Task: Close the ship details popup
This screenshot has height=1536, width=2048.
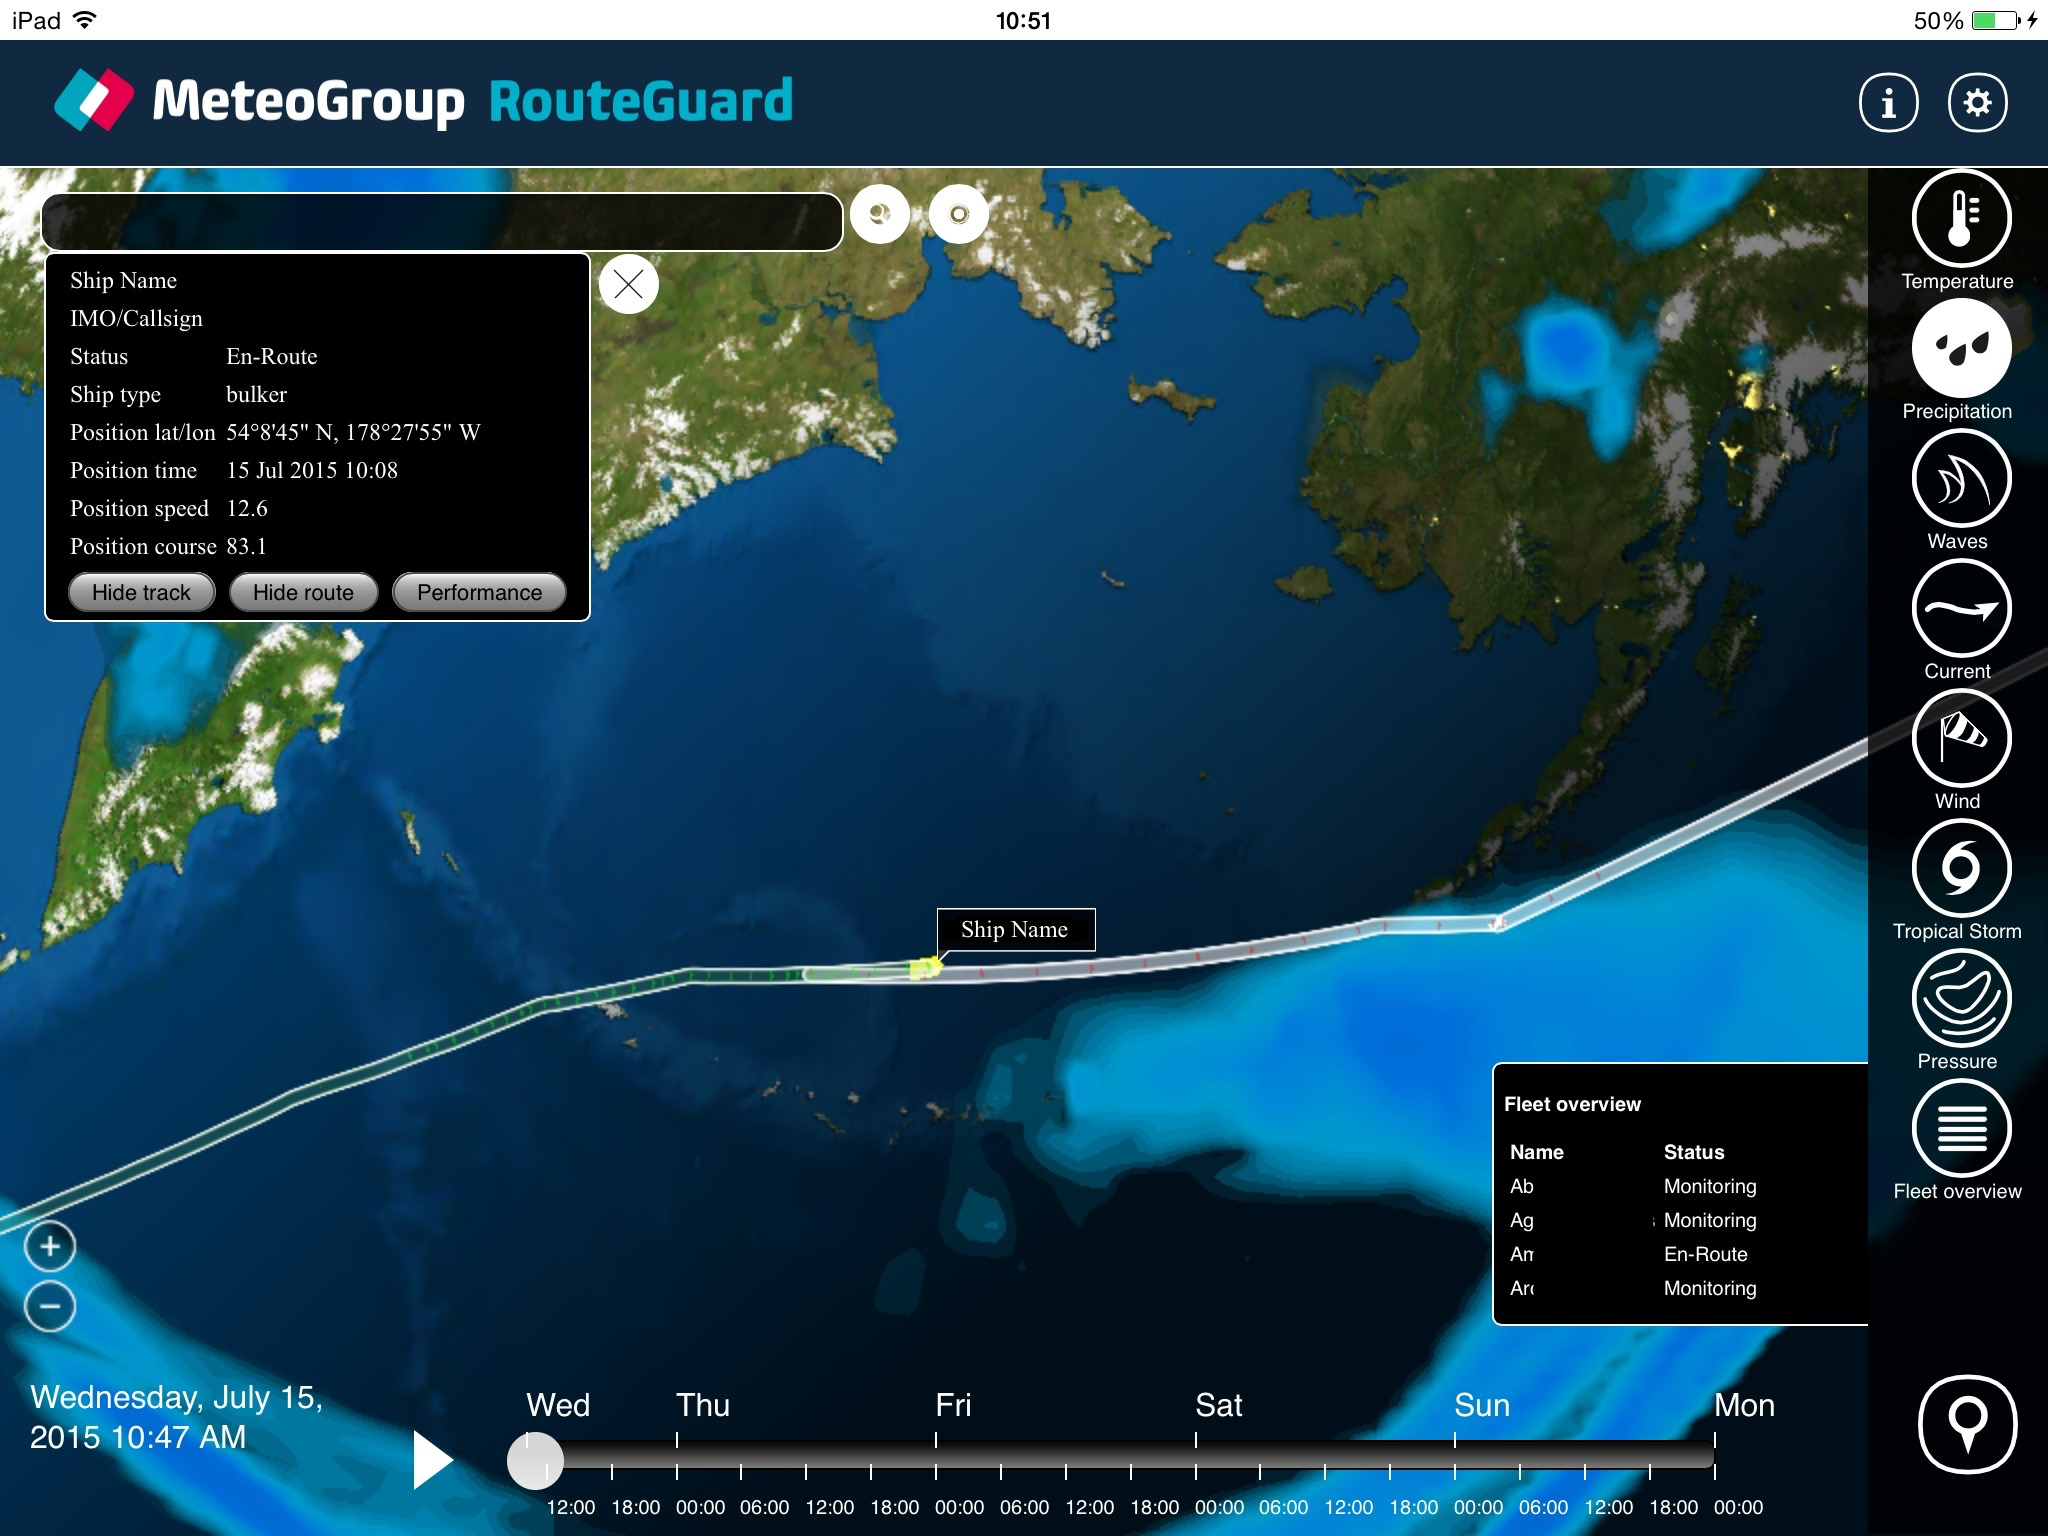Action: pyautogui.click(x=628, y=285)
